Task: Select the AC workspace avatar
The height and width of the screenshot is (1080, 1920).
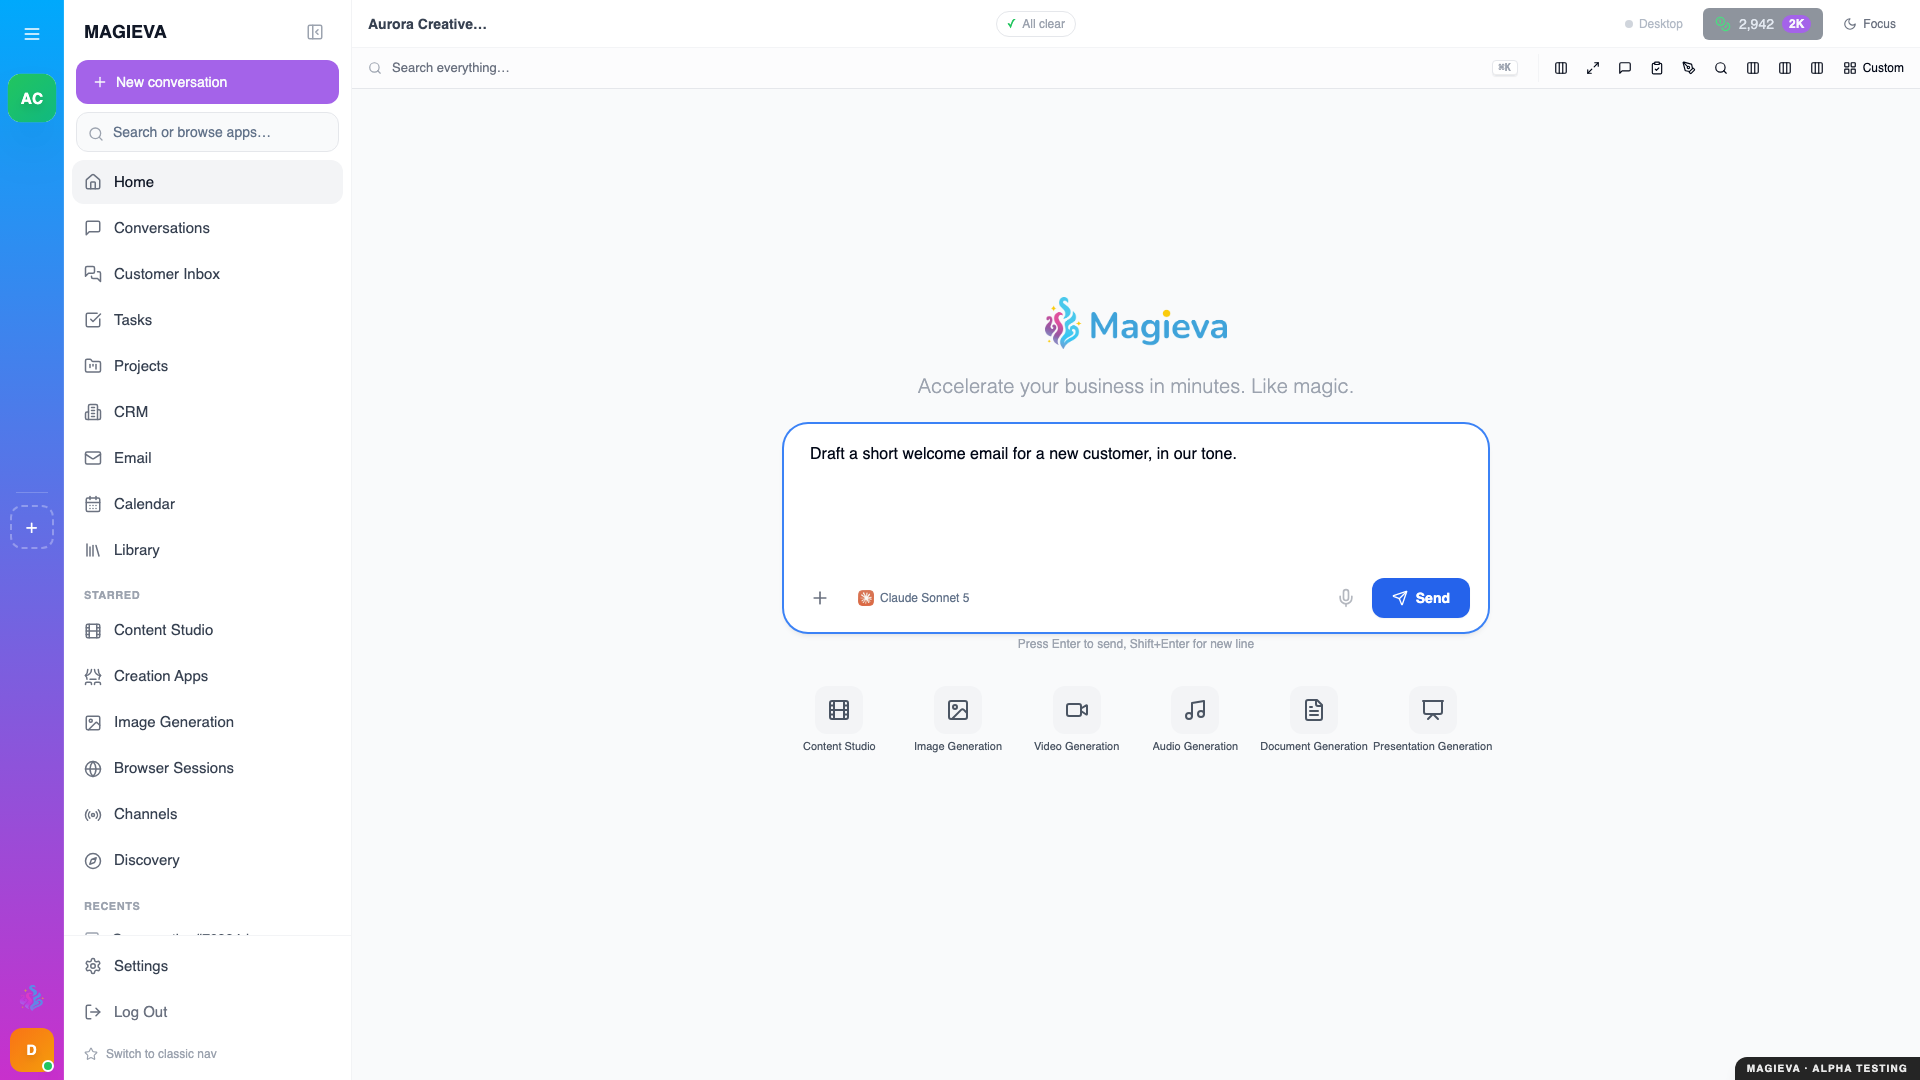Action: click(32, 98)
